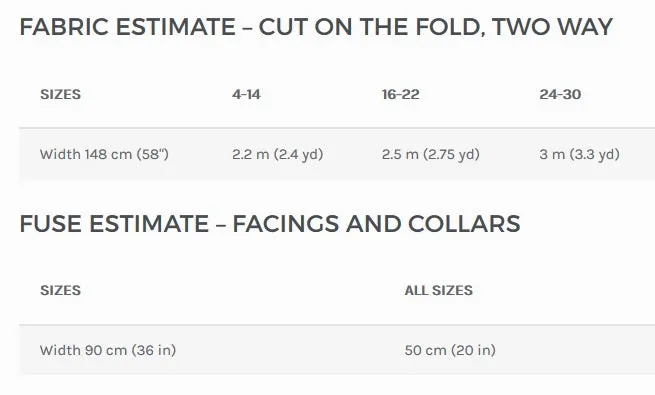Select the SIZES header in fabric table
The height and width of the screenshot is (395, 655).
click(x=61, y=94)
